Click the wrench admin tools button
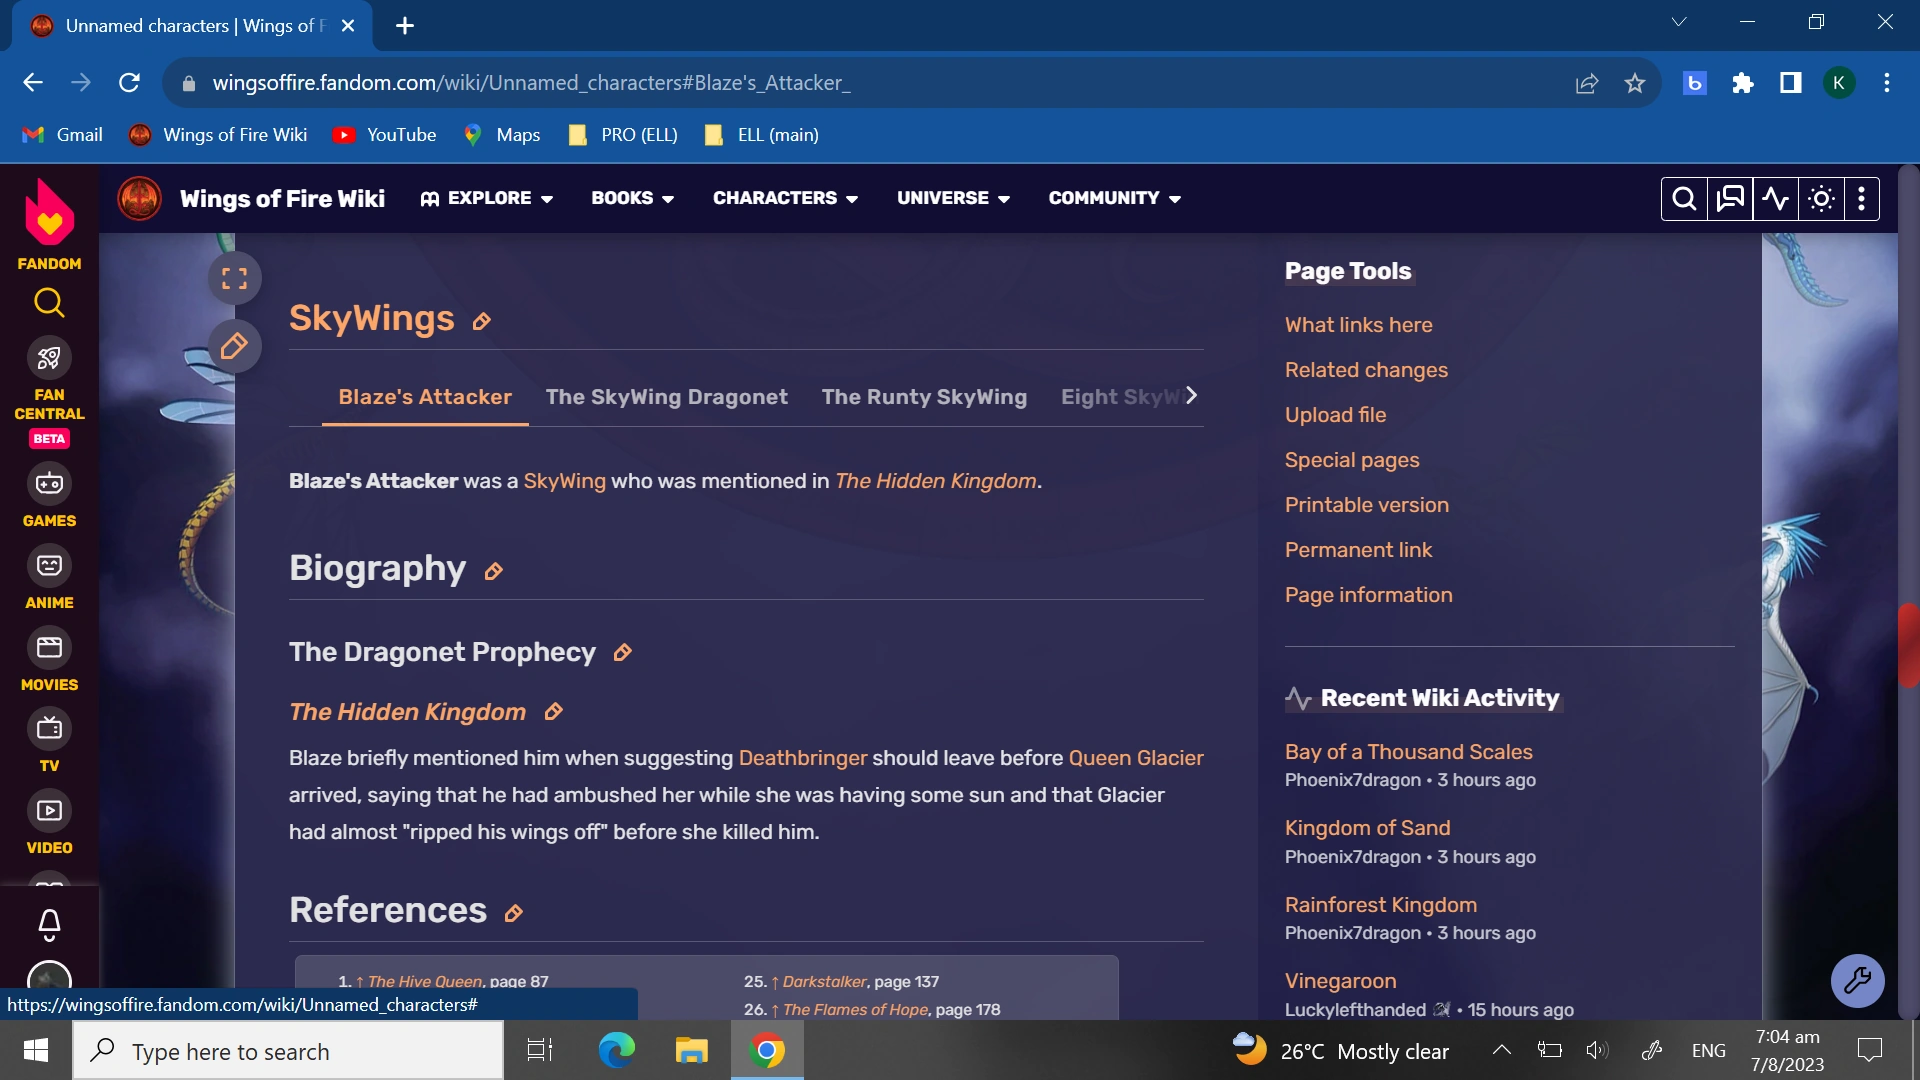This screenshot has width=1920, height=1080. coord(1857,980)
